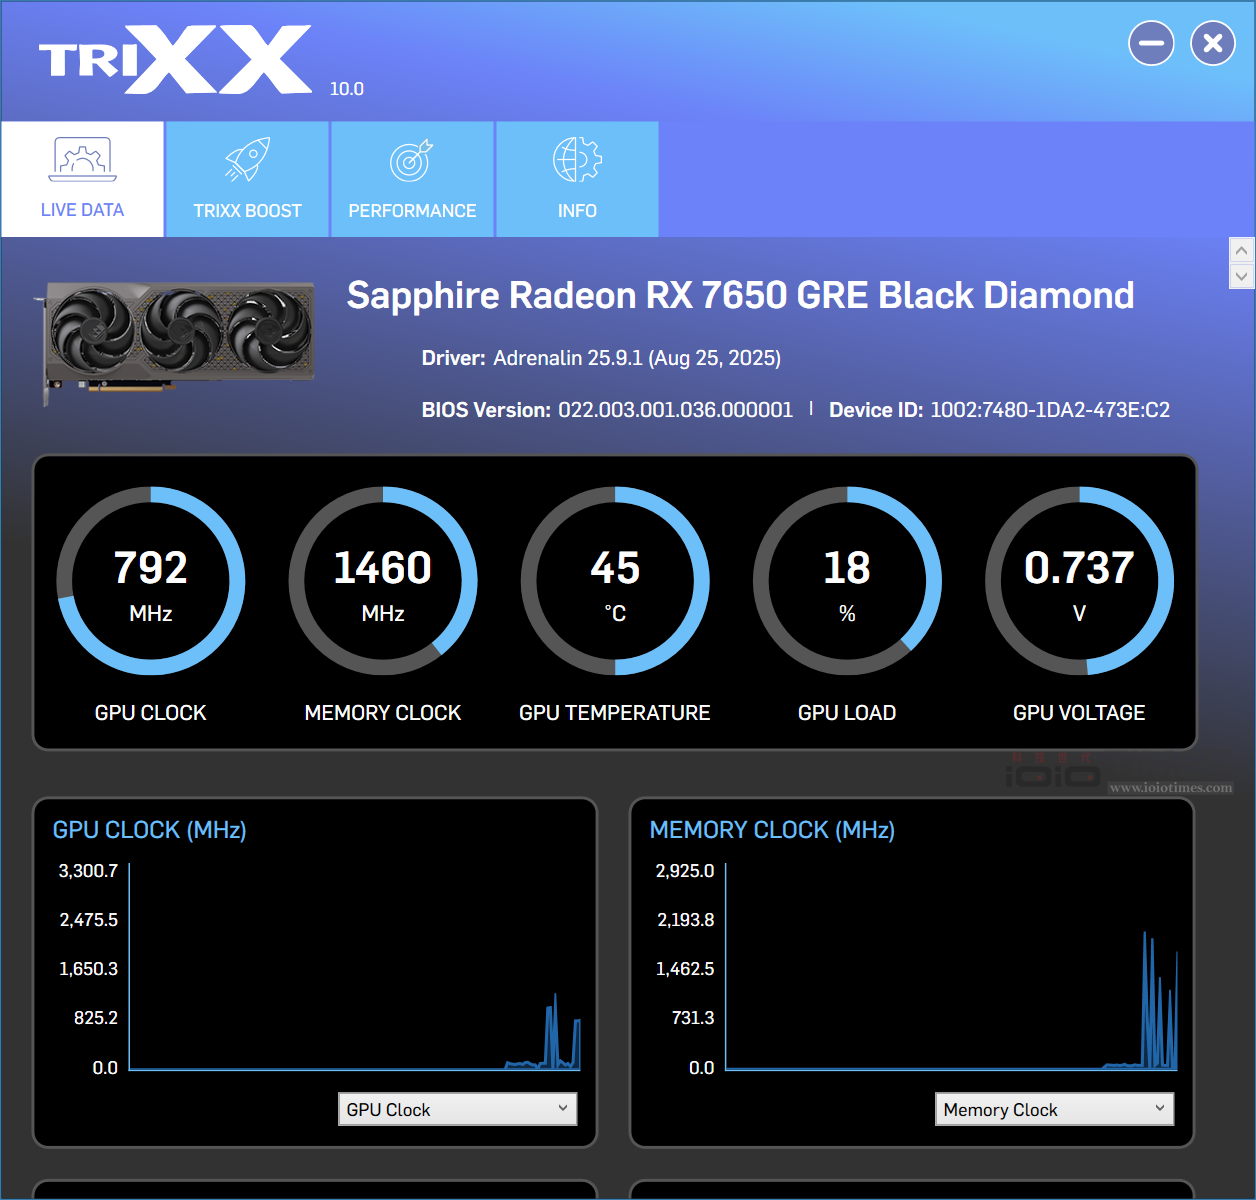Select the Sapphire Radeon RX 7650 GRE title
This screenshot has height=1200, width=1256.
(x=740, y=296)
